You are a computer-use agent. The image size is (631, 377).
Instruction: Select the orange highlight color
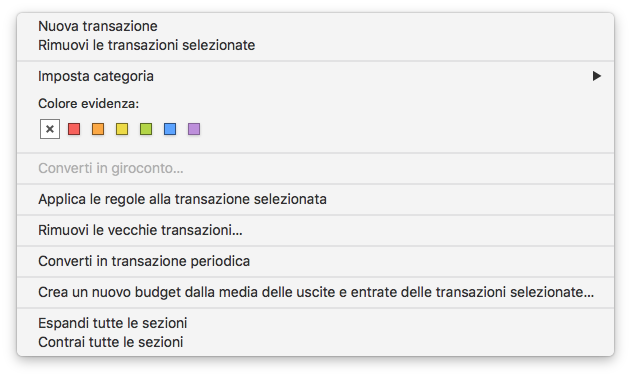click(98, 129)
